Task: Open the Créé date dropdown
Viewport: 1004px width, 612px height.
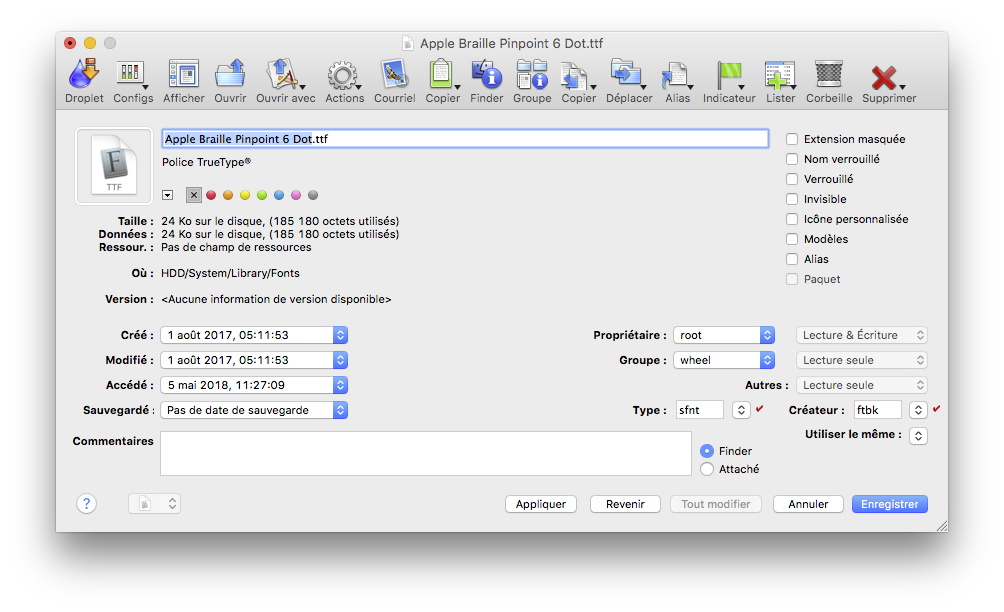Action: point(341,335)
